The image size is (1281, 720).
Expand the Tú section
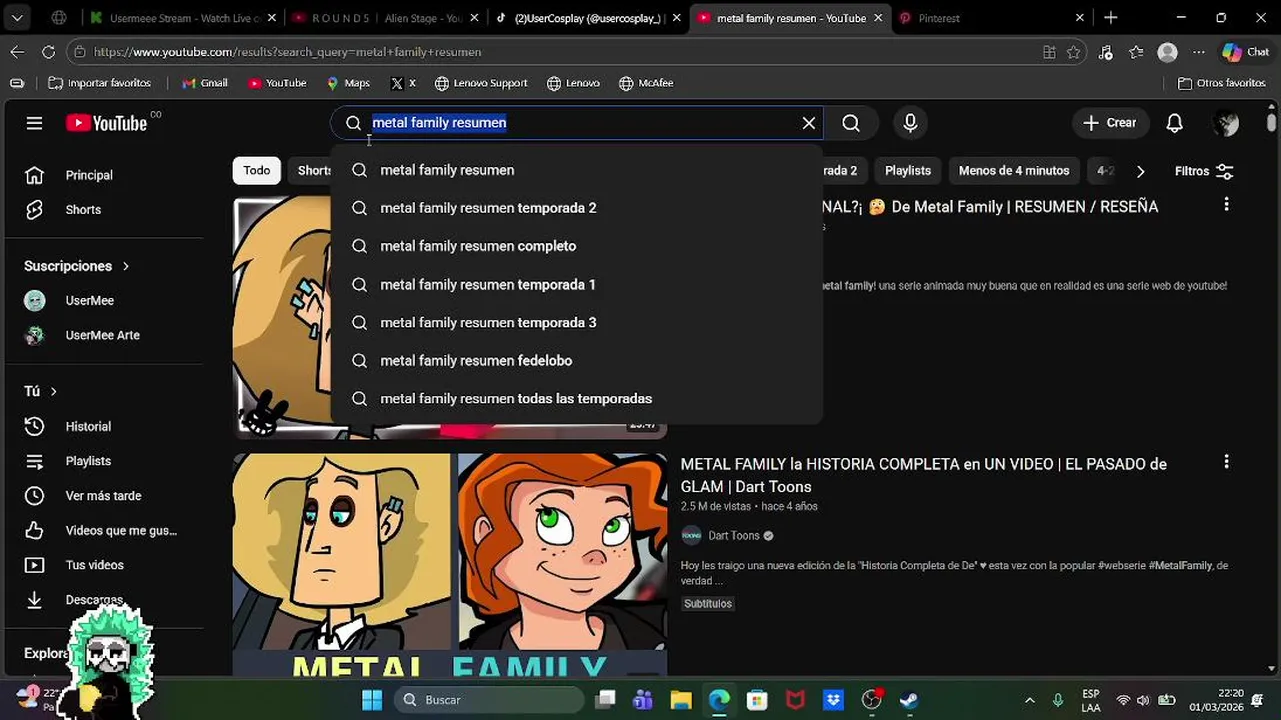click(x=41, y=391)
